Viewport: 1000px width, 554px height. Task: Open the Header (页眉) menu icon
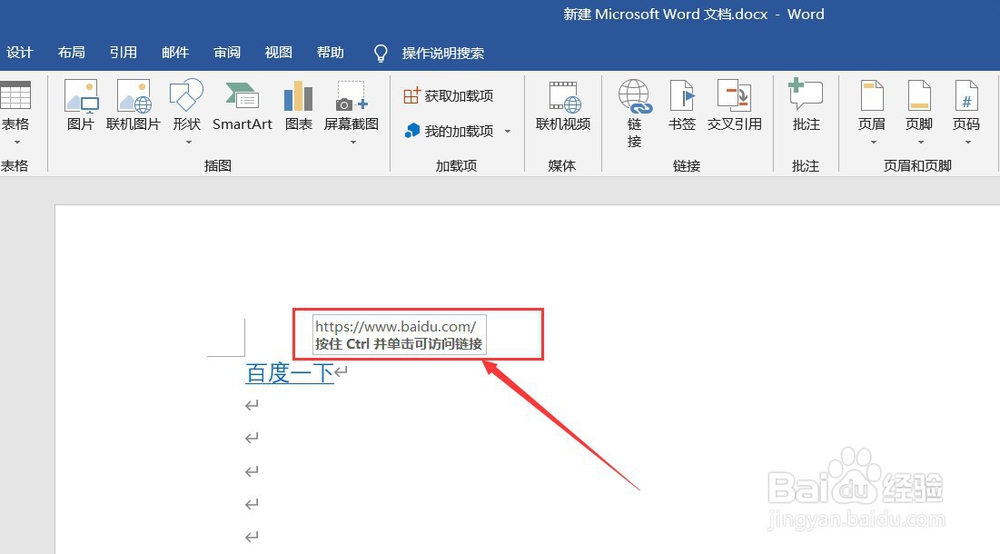872,97
